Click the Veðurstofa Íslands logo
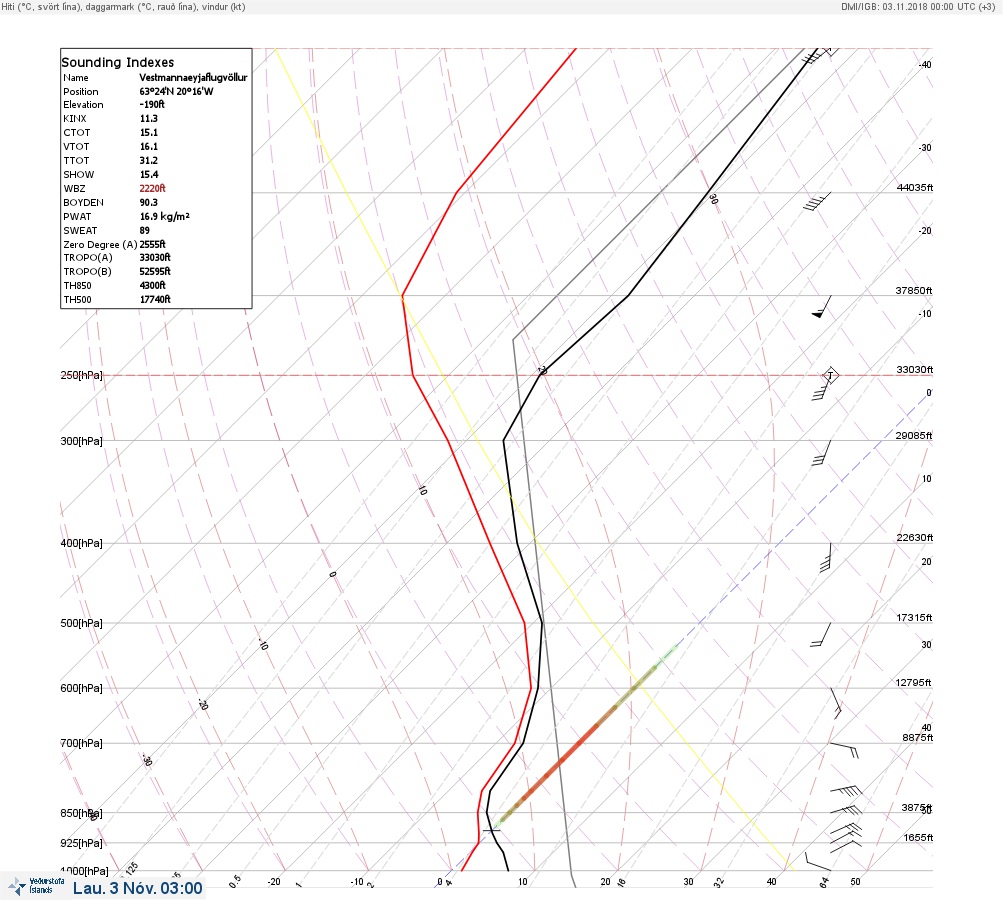This screenshot has height=900, width=1003. click(x=36, y=886)
